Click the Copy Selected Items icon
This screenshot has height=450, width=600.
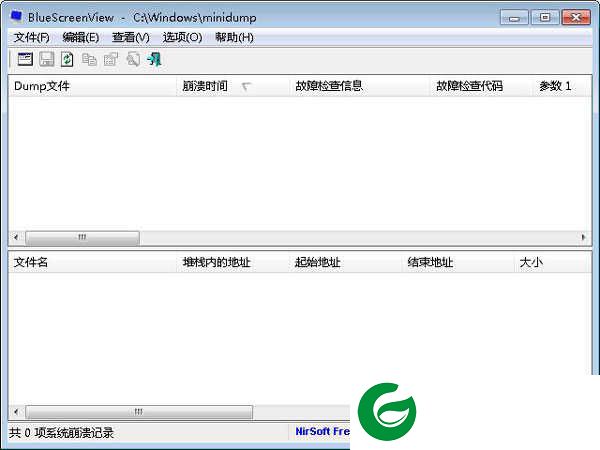coord(89,59)
